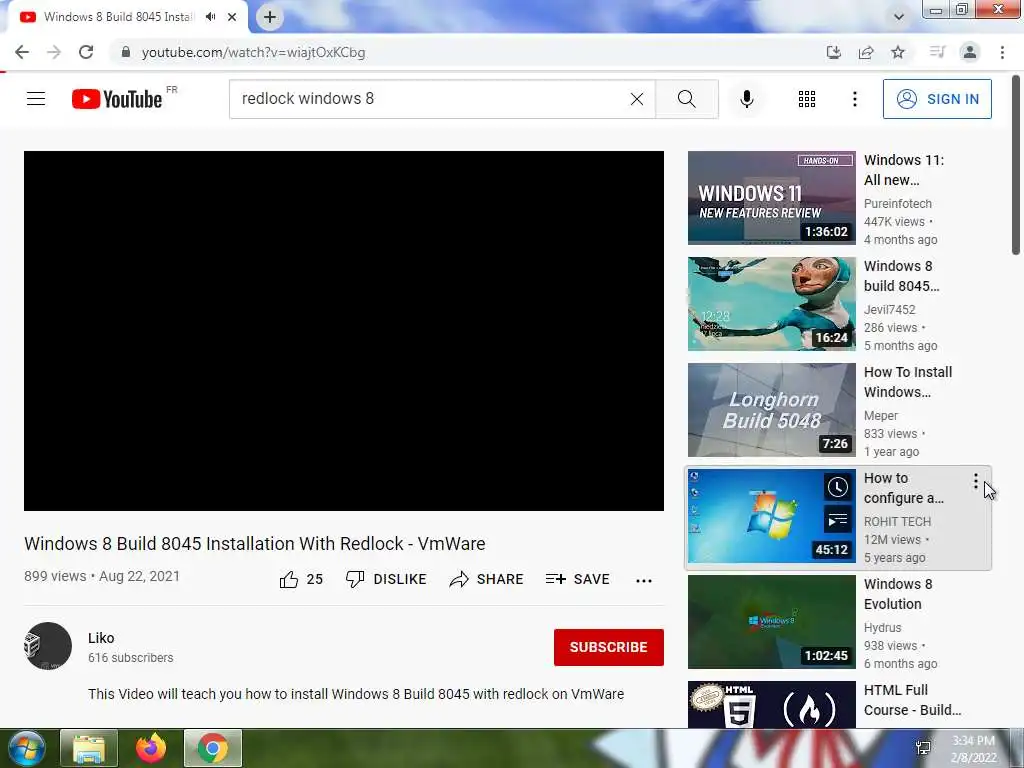
Task: Open Windows 8 build 8045 Jevil7452 thumbnail
Action: 771,304
